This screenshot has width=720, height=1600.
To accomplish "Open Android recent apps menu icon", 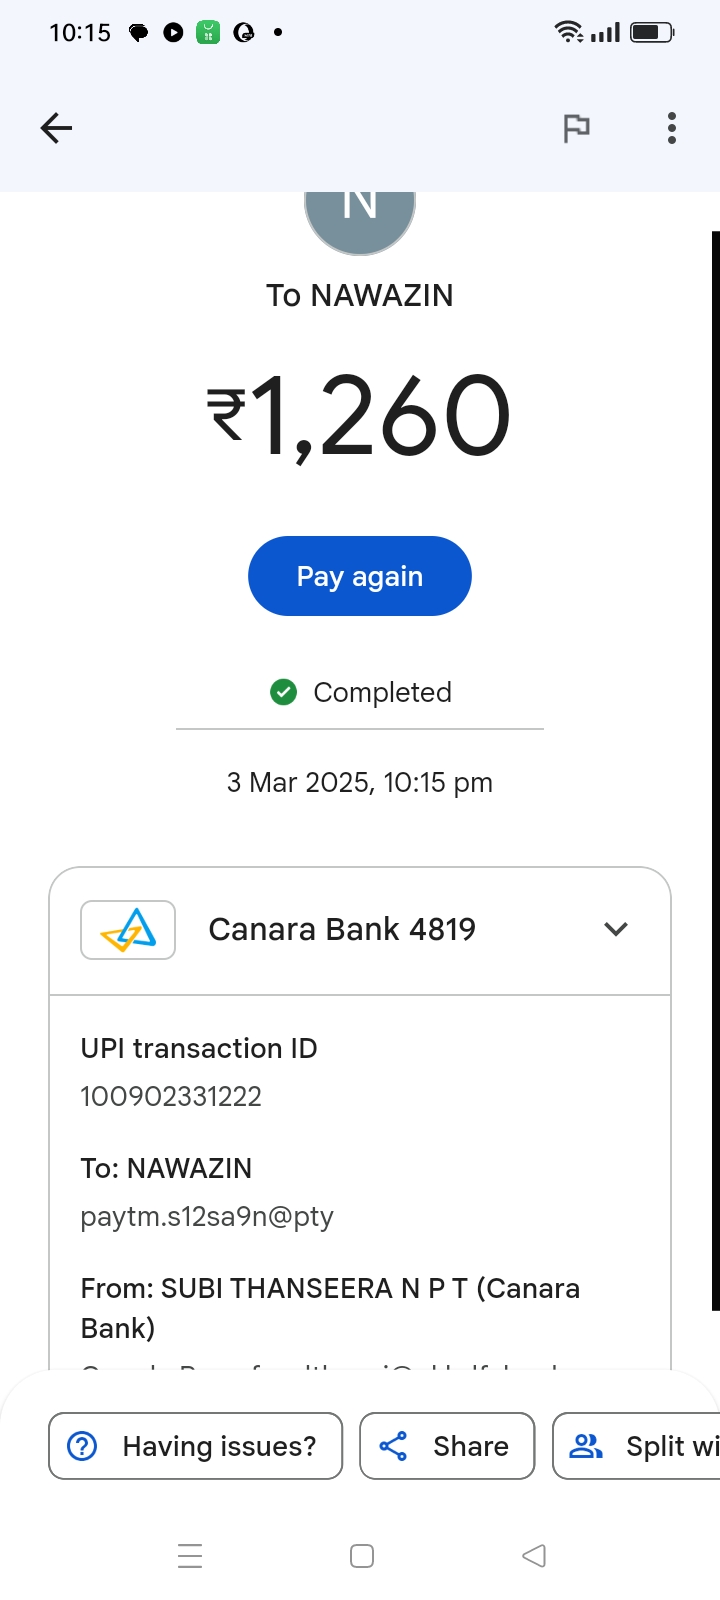I will (x=190, y=1556).
